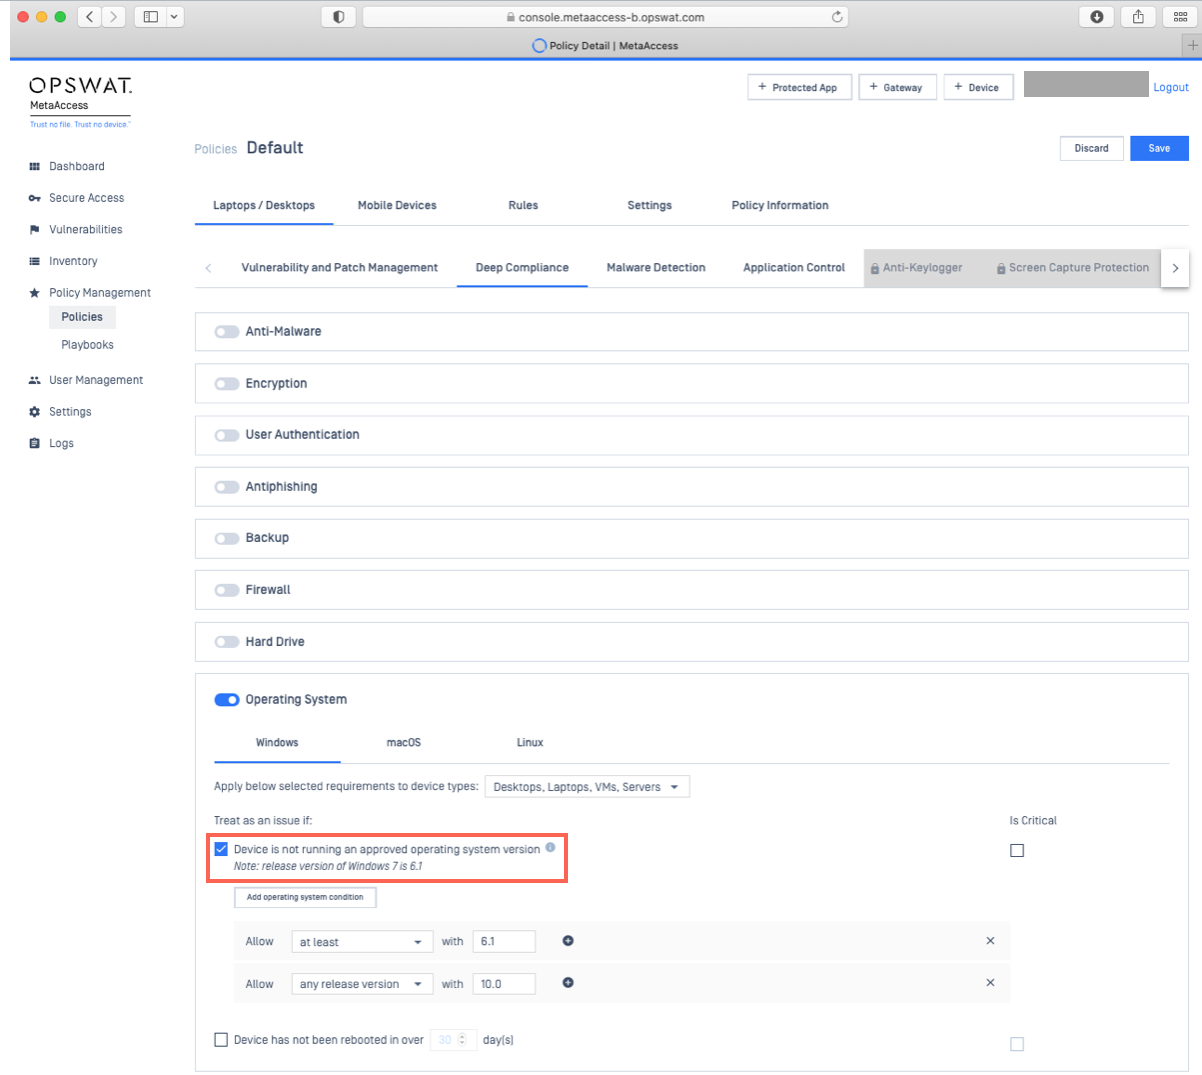Enable the Backup toggle
Screen dimensions: 1202x1075
[x=227, y=538]
